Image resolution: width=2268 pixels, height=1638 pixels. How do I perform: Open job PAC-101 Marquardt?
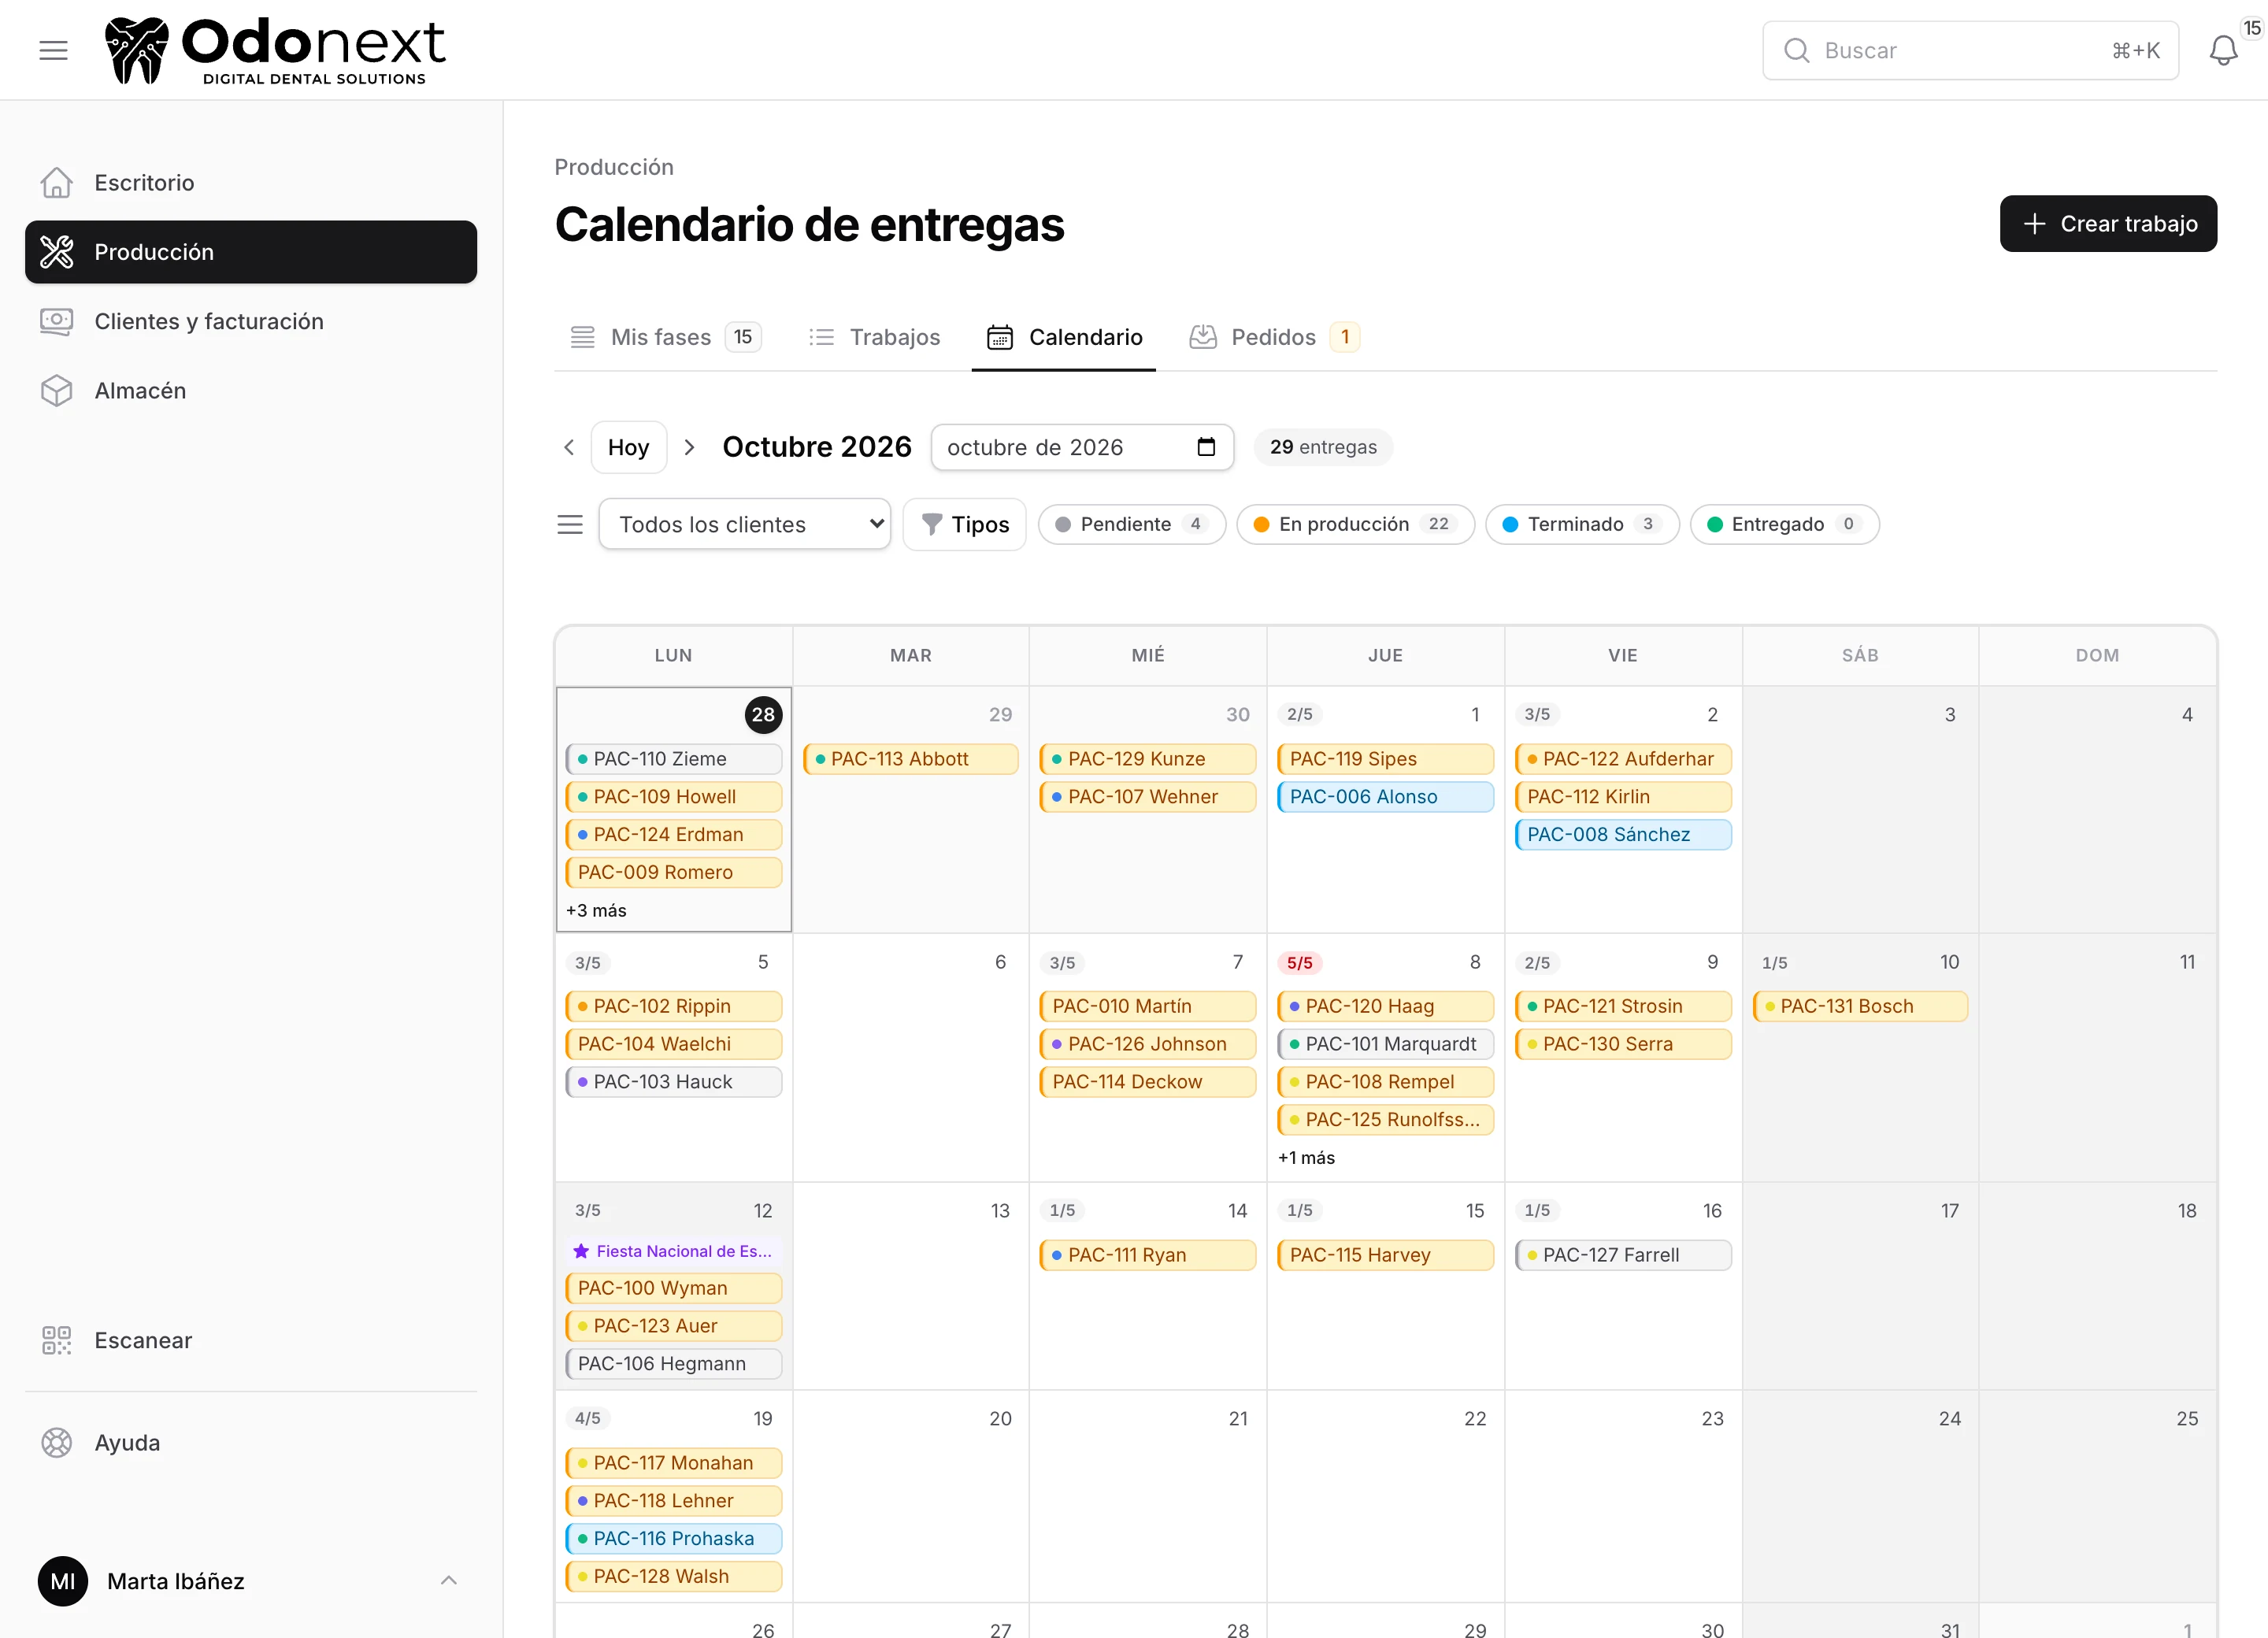1385,1044
